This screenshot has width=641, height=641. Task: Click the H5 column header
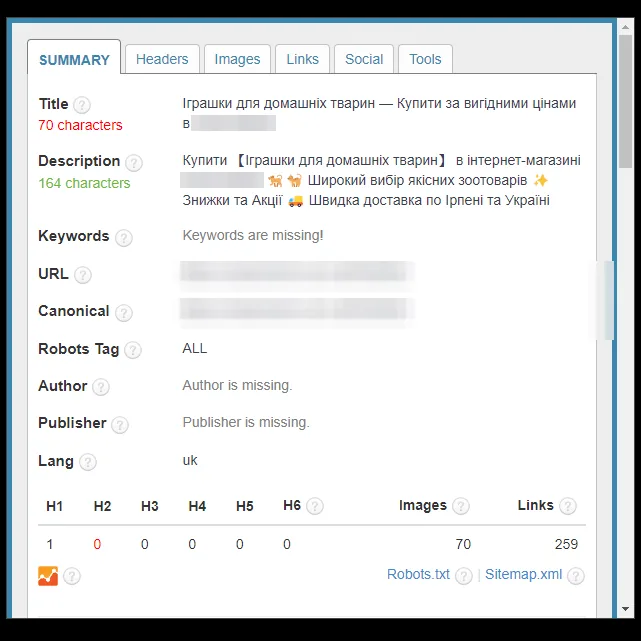pyautogui.click(x=244, y=506)
